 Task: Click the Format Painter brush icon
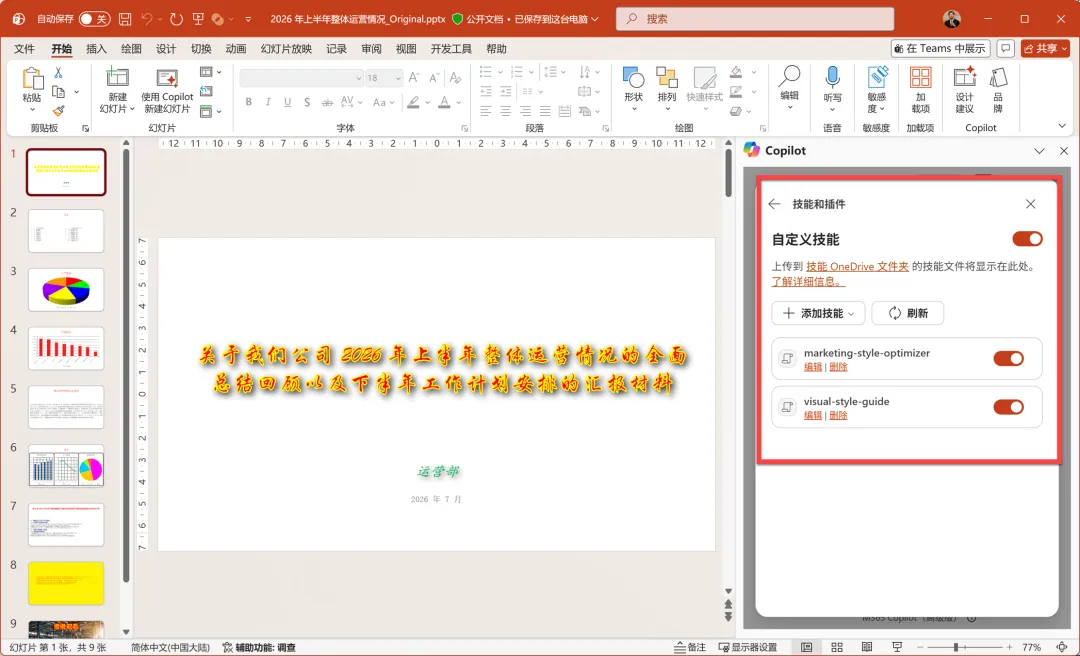tap(59, 110)
